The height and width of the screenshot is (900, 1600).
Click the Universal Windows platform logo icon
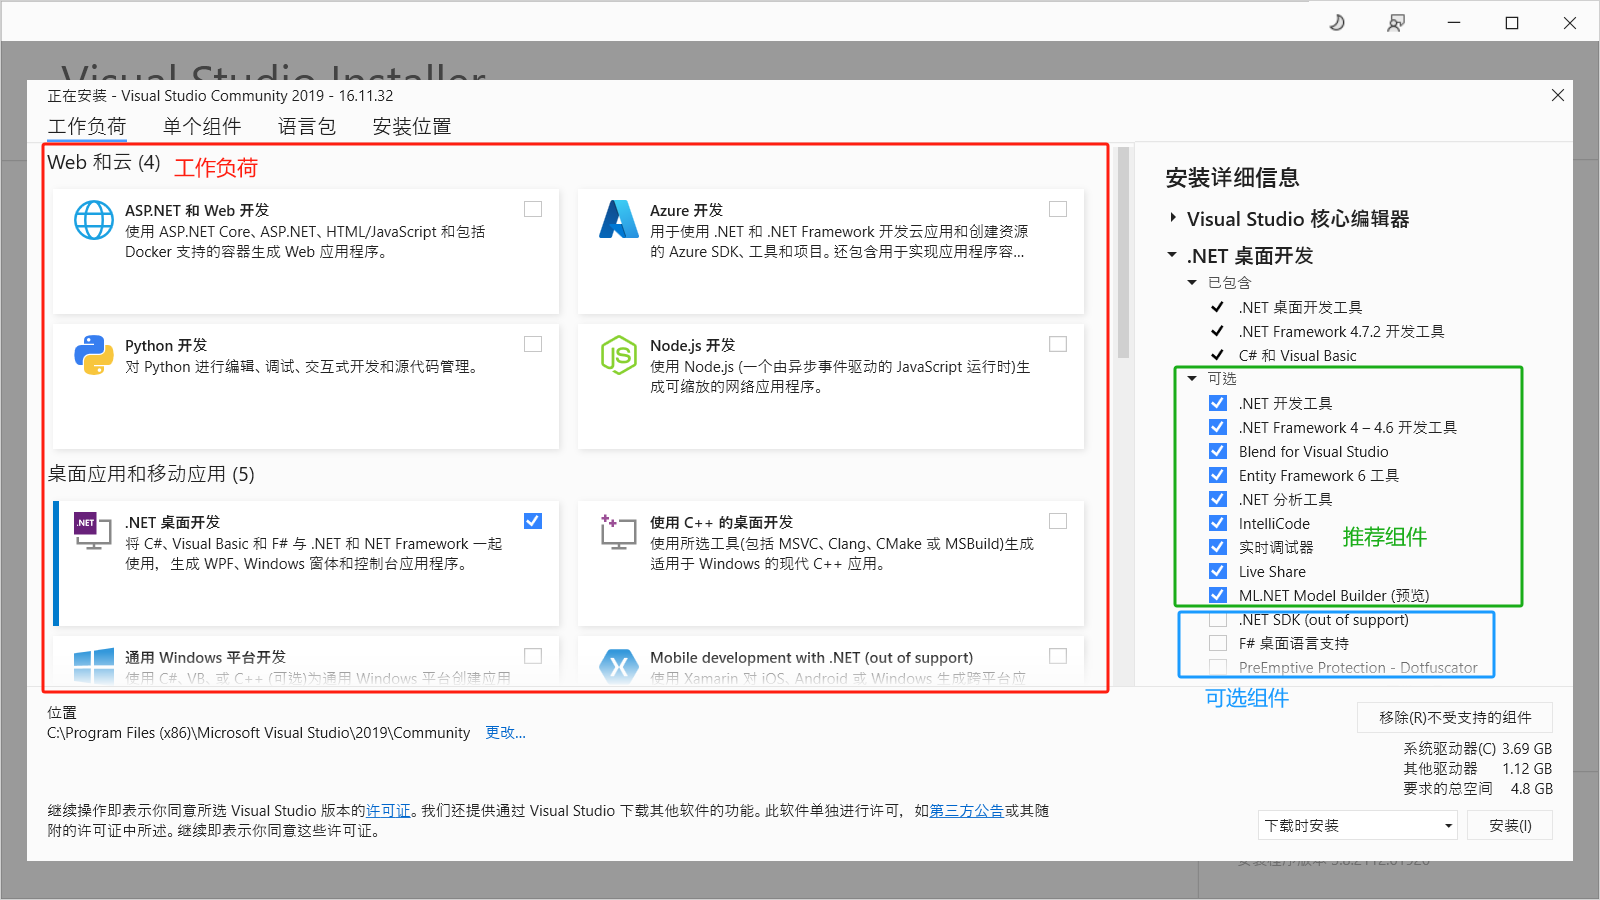click(x=94, y=665)
